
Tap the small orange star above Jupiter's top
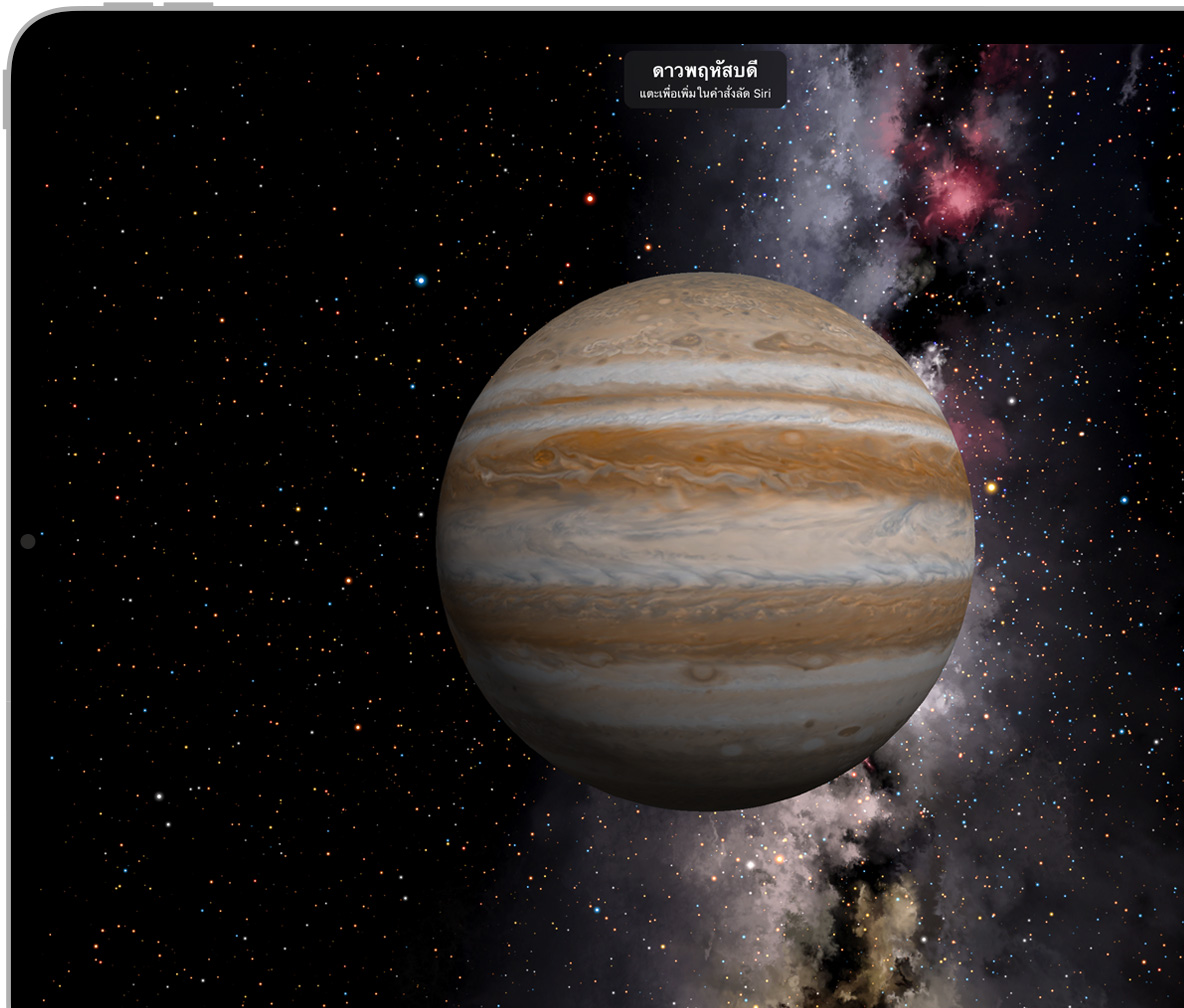648,246
